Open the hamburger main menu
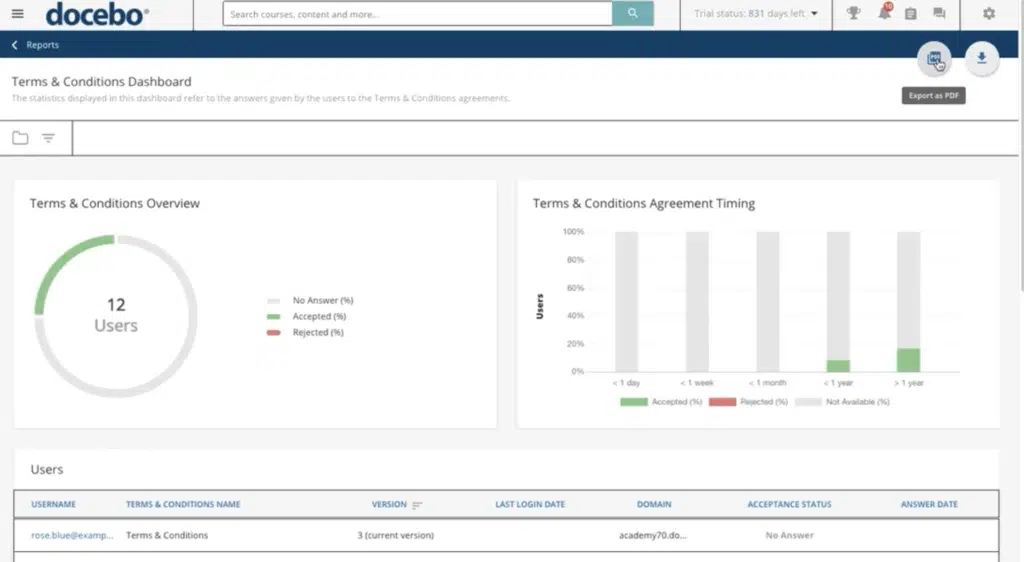This screenshot has width=1024, height=562. pos(18,14)
